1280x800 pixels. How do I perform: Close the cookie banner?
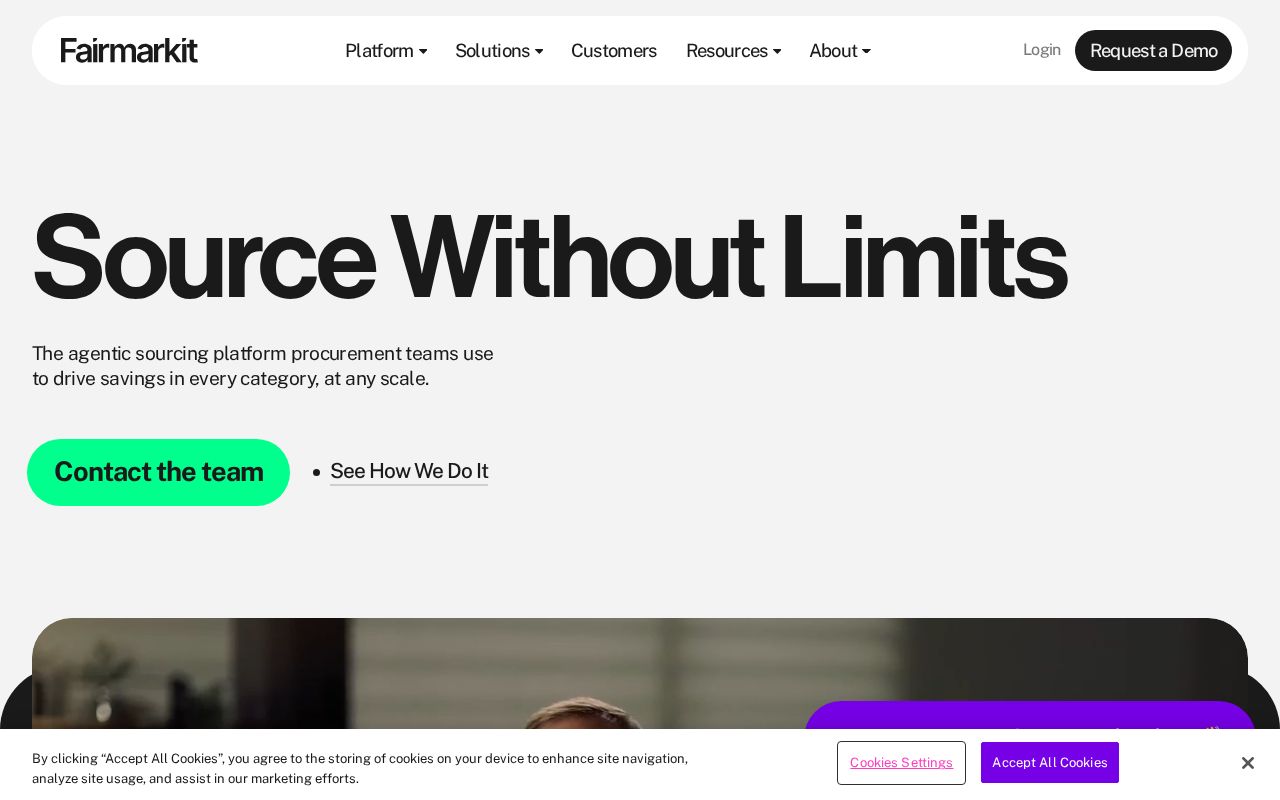[1247, 763]
